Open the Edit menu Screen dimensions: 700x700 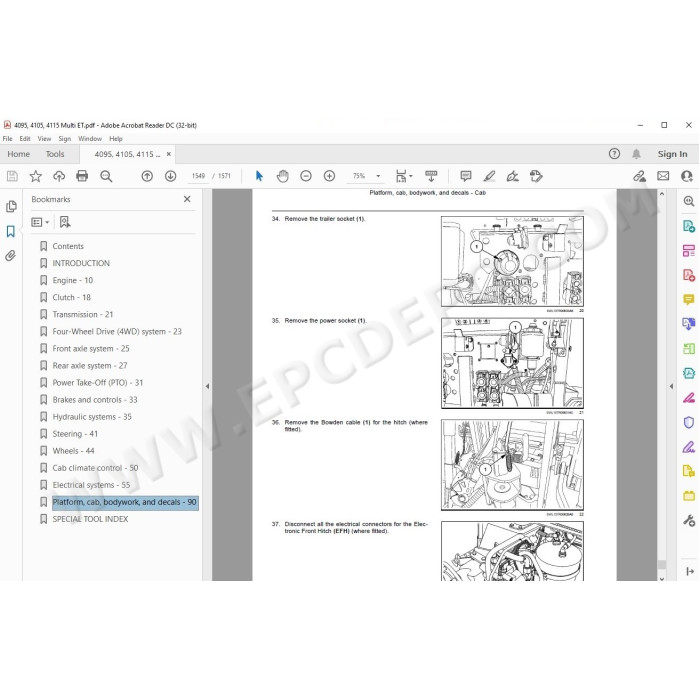pos(25,139)
